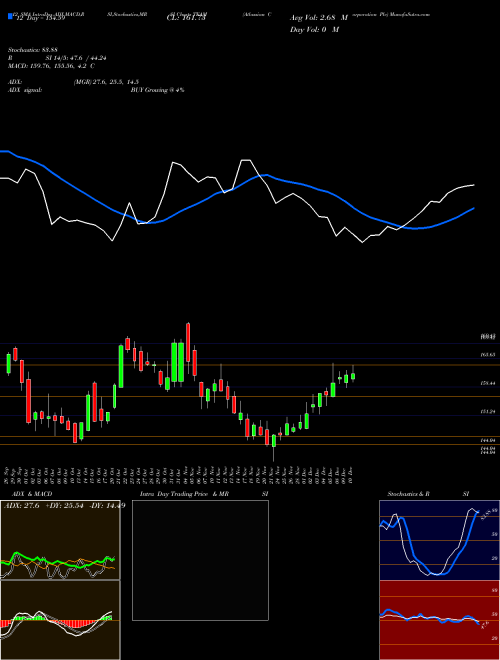500x660 pixels.
Task: Click the last green candlestick in the series
Action: [353, 376]
